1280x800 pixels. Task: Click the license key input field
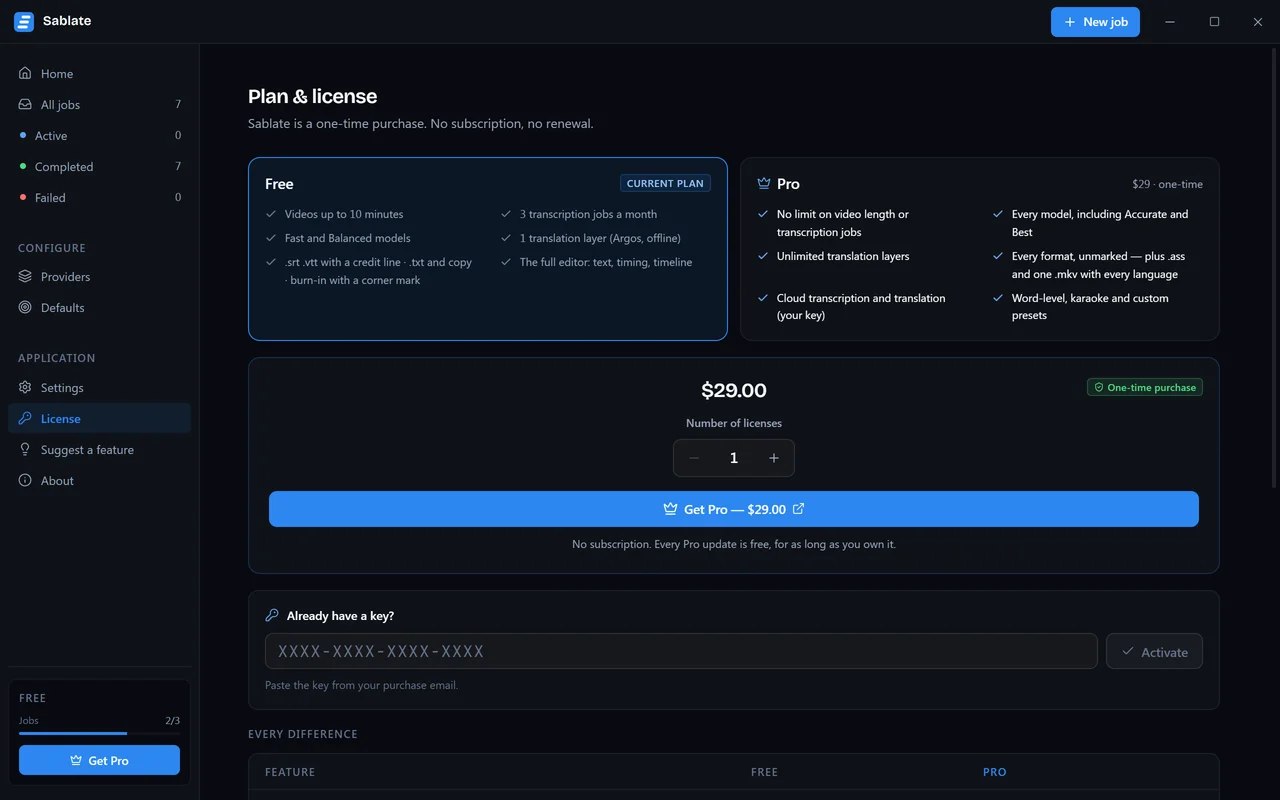coord(681,651)
